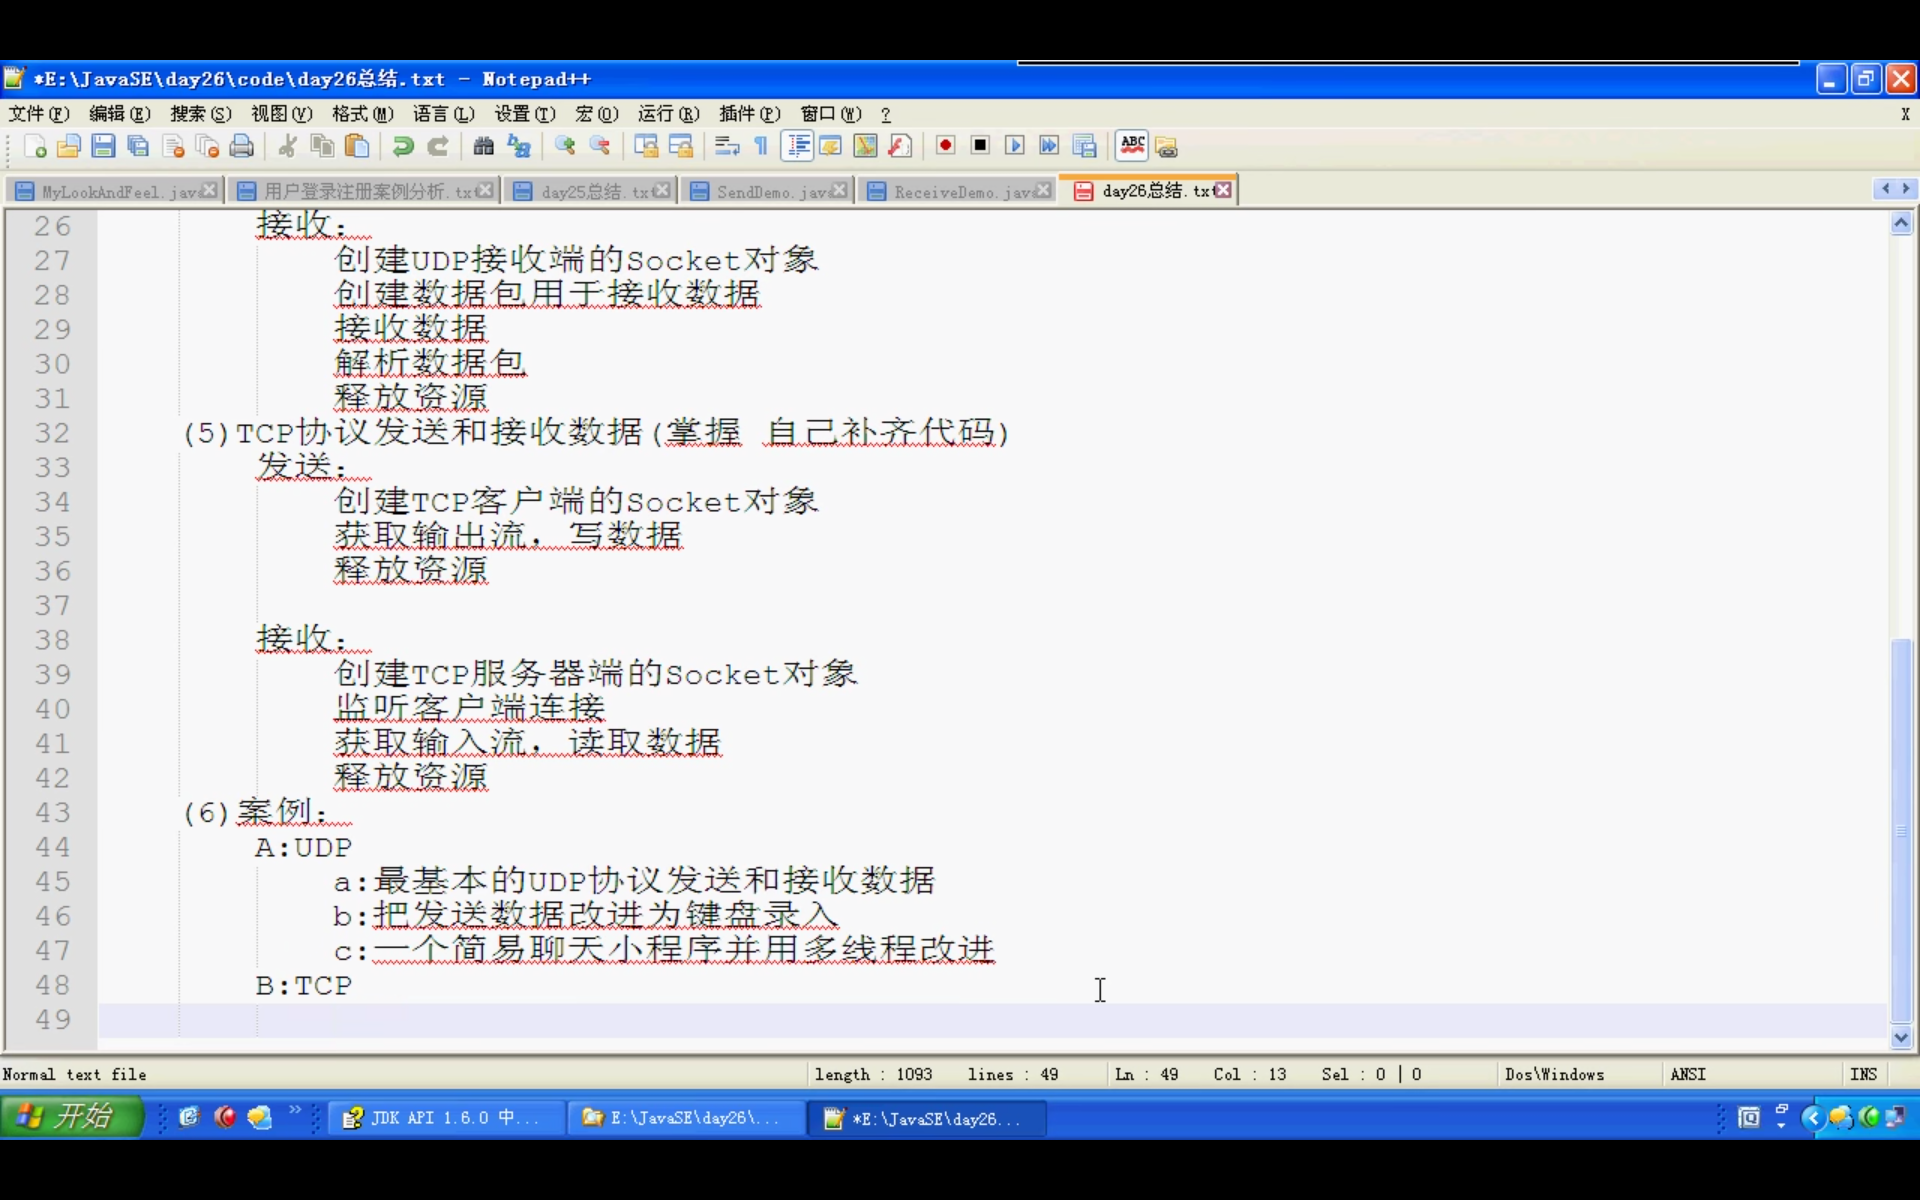Click the scrollbar down arrow
Screen dimensions: 1920x1200
click(x=1902, y=1037)
